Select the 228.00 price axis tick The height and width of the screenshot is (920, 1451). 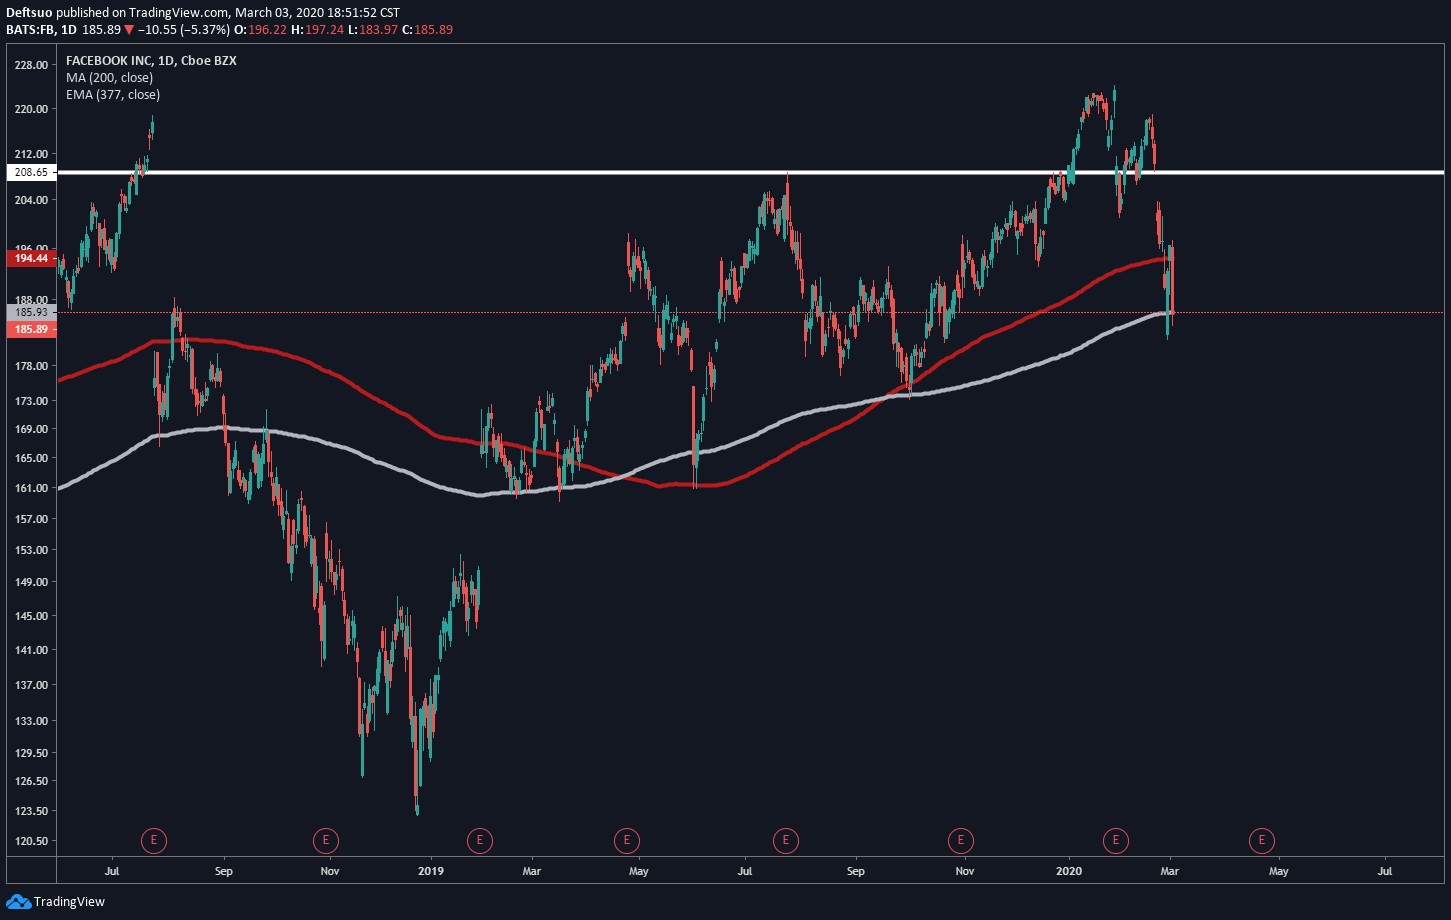pyautogui.click(x=32, y=66)
